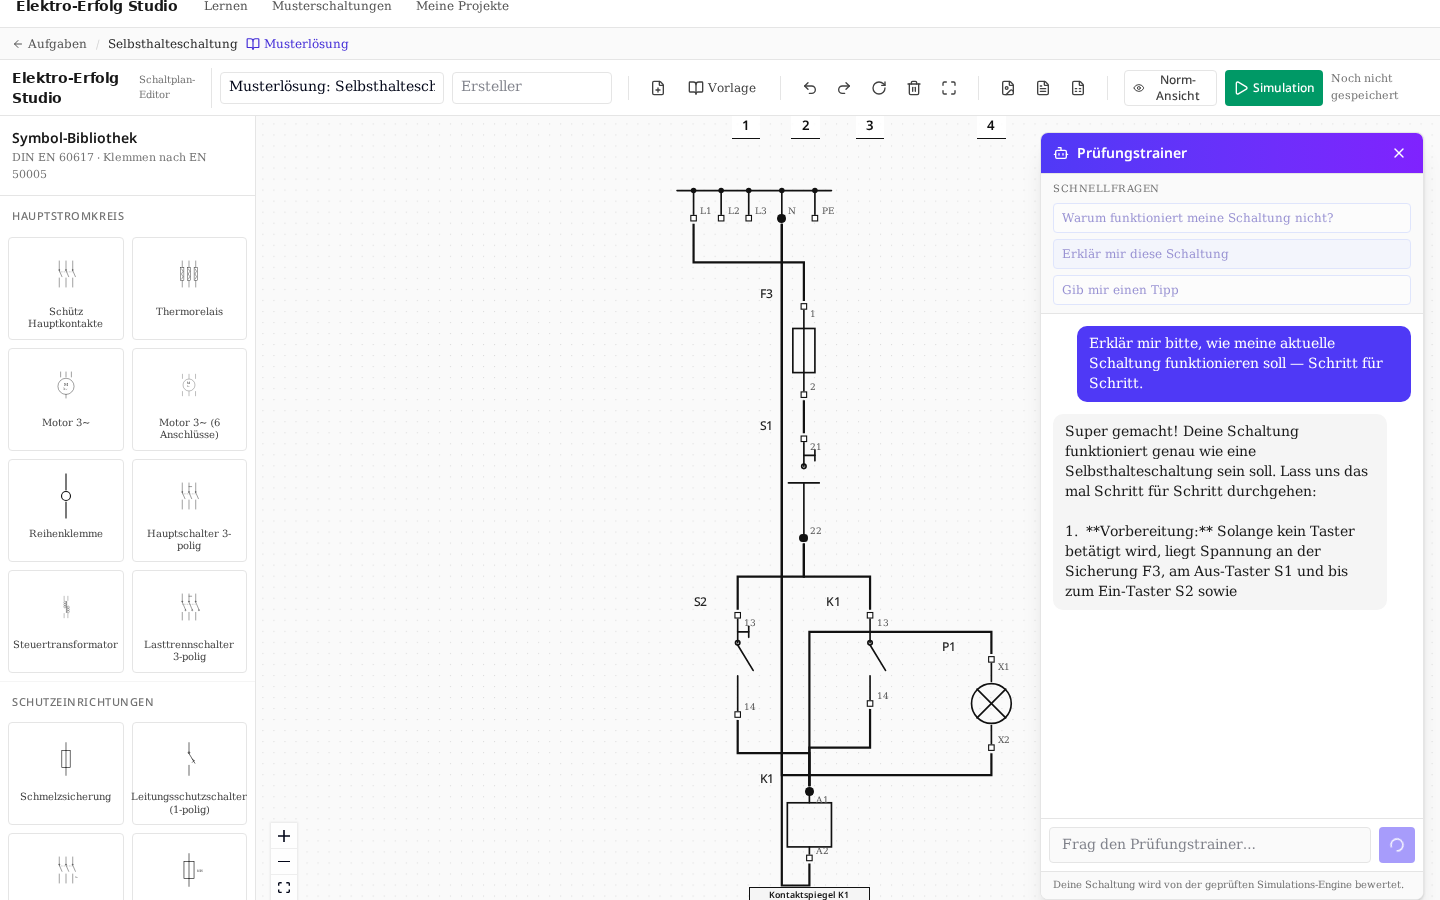Click Selbsthalteschaltung breadcrumb
This screenshot has width=1440, height=900.
(173, 44)
